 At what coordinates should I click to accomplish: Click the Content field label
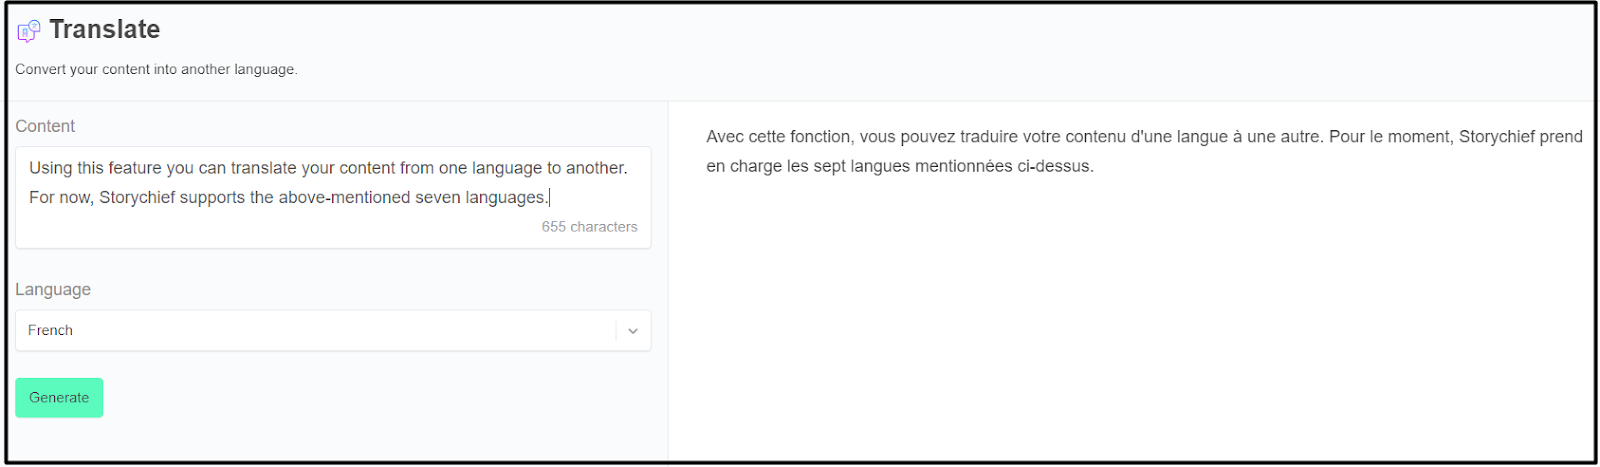click(45, 126)
